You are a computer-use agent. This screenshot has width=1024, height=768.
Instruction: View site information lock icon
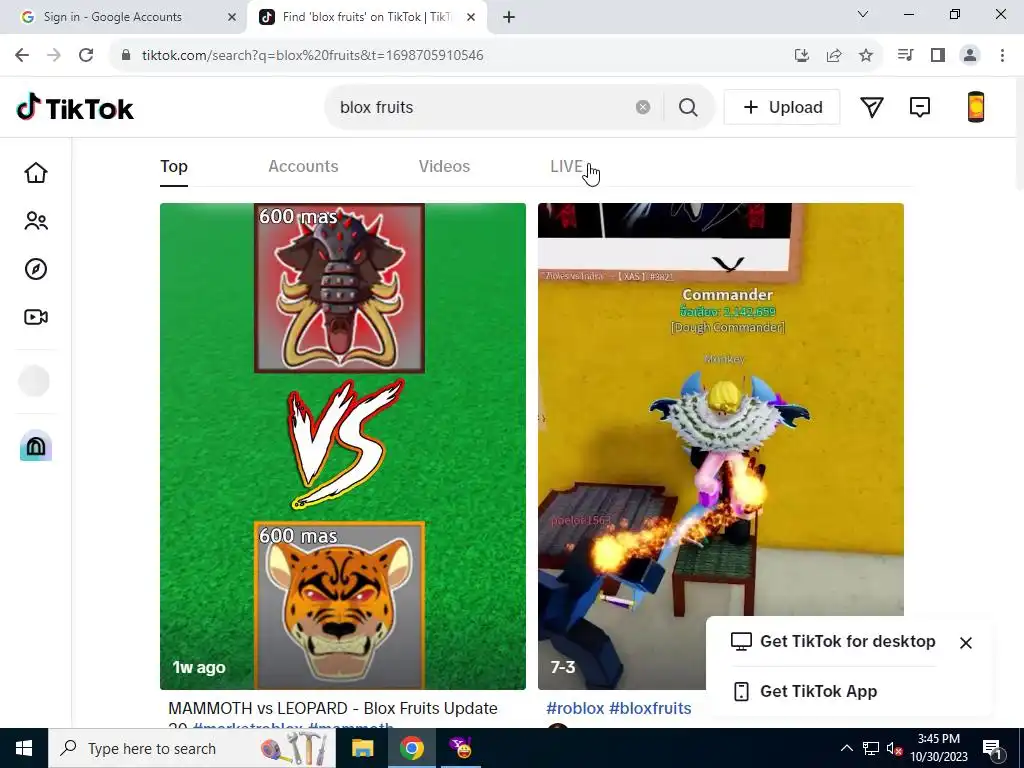pyautogui.click(x=126, y=55)
